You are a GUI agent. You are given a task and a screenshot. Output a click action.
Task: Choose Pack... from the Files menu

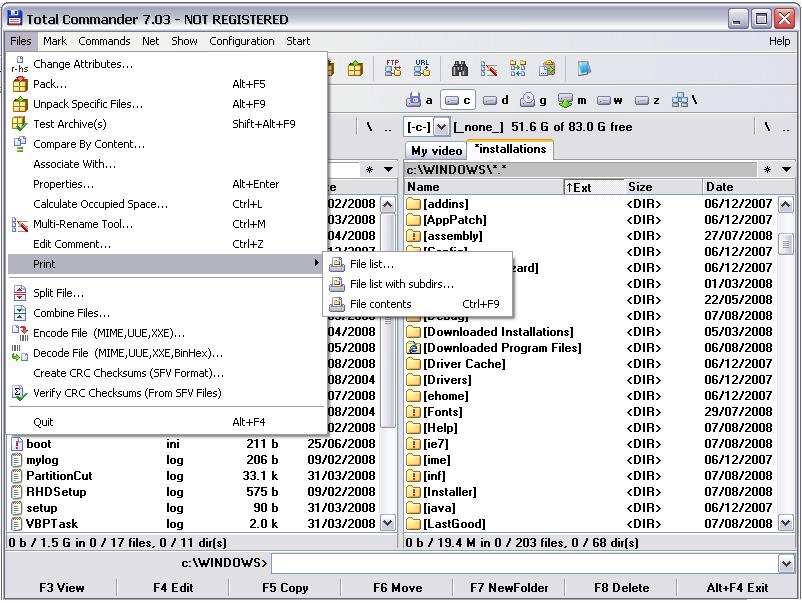point(50,84)
